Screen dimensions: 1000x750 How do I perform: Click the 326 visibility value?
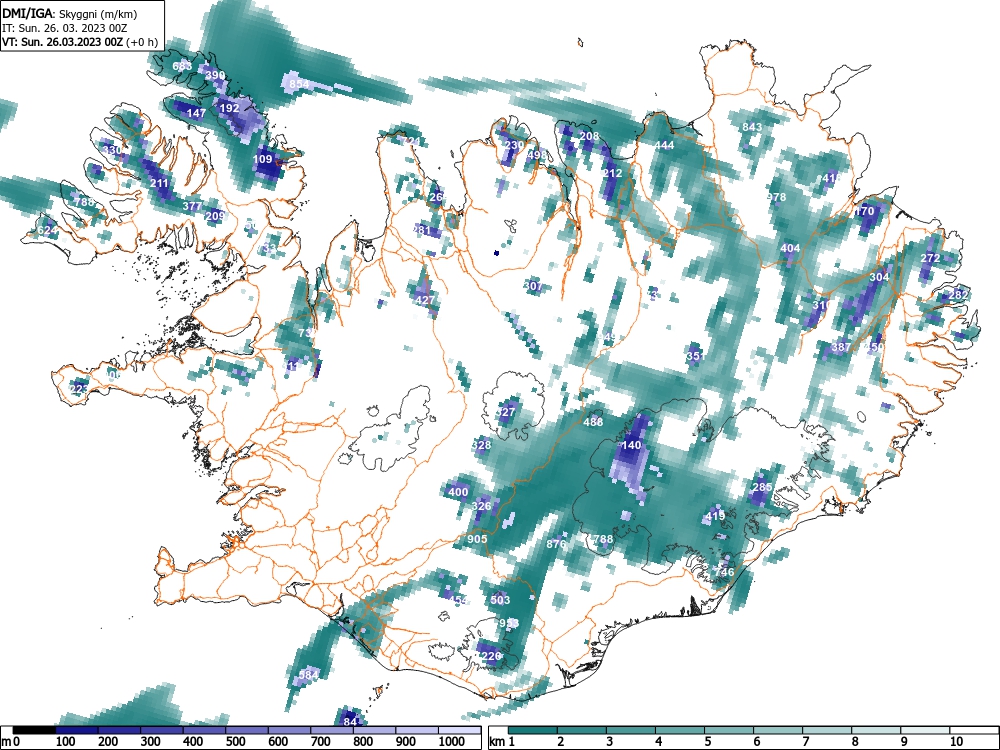coord(482,506)
